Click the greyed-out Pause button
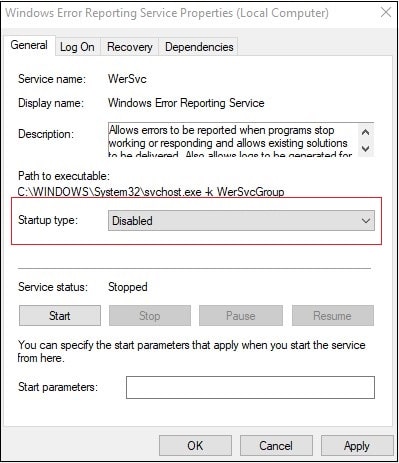Screen dimensions: 399x463 coord(241,316)
